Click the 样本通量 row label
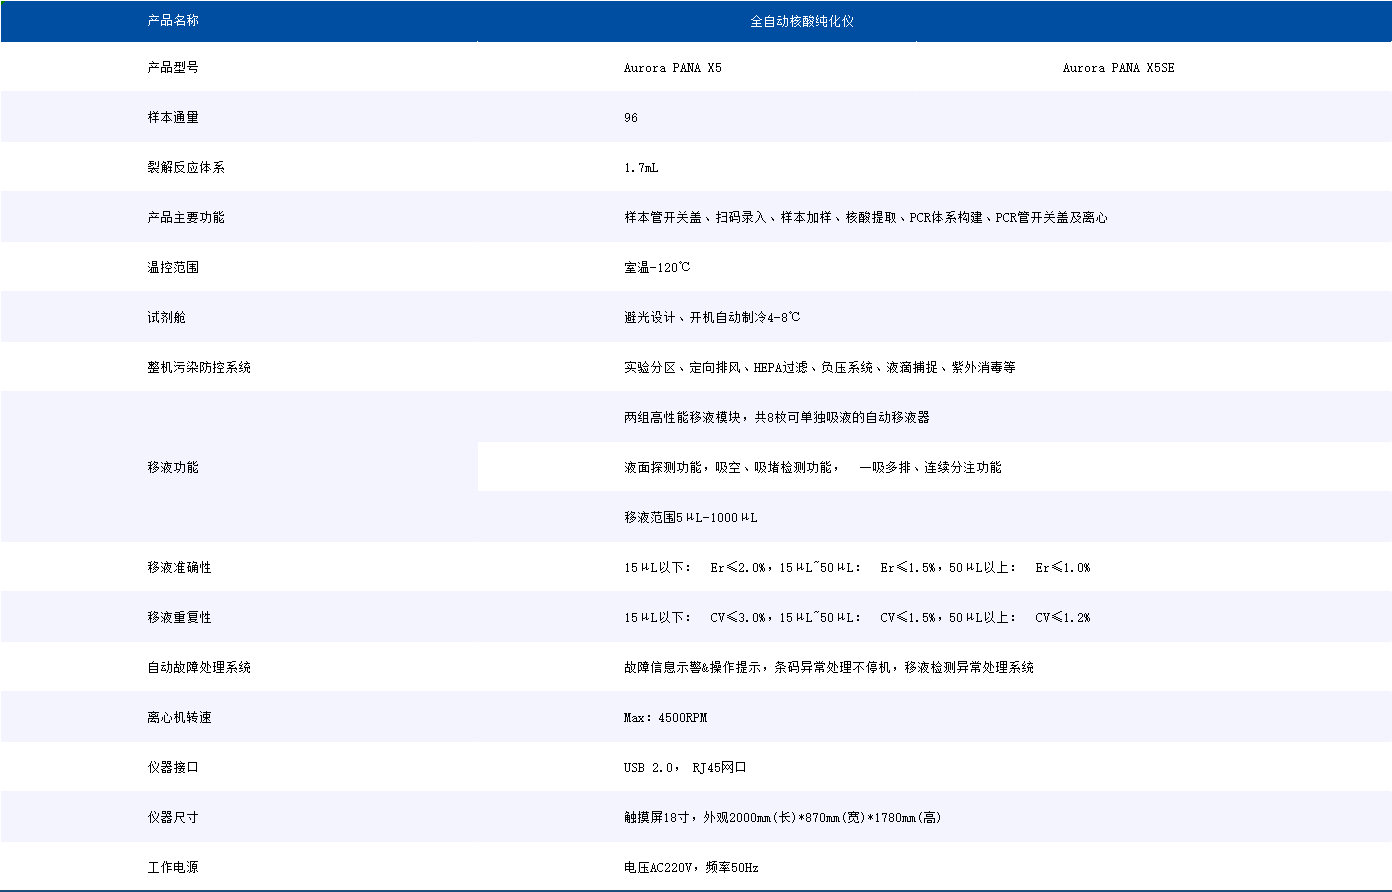This screenshot has width=1392, height=892. [173, 118]
